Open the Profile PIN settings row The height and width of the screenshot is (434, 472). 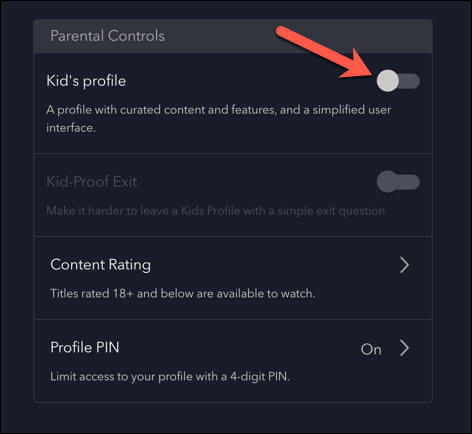pyautogui.click(x=233, y=361)
